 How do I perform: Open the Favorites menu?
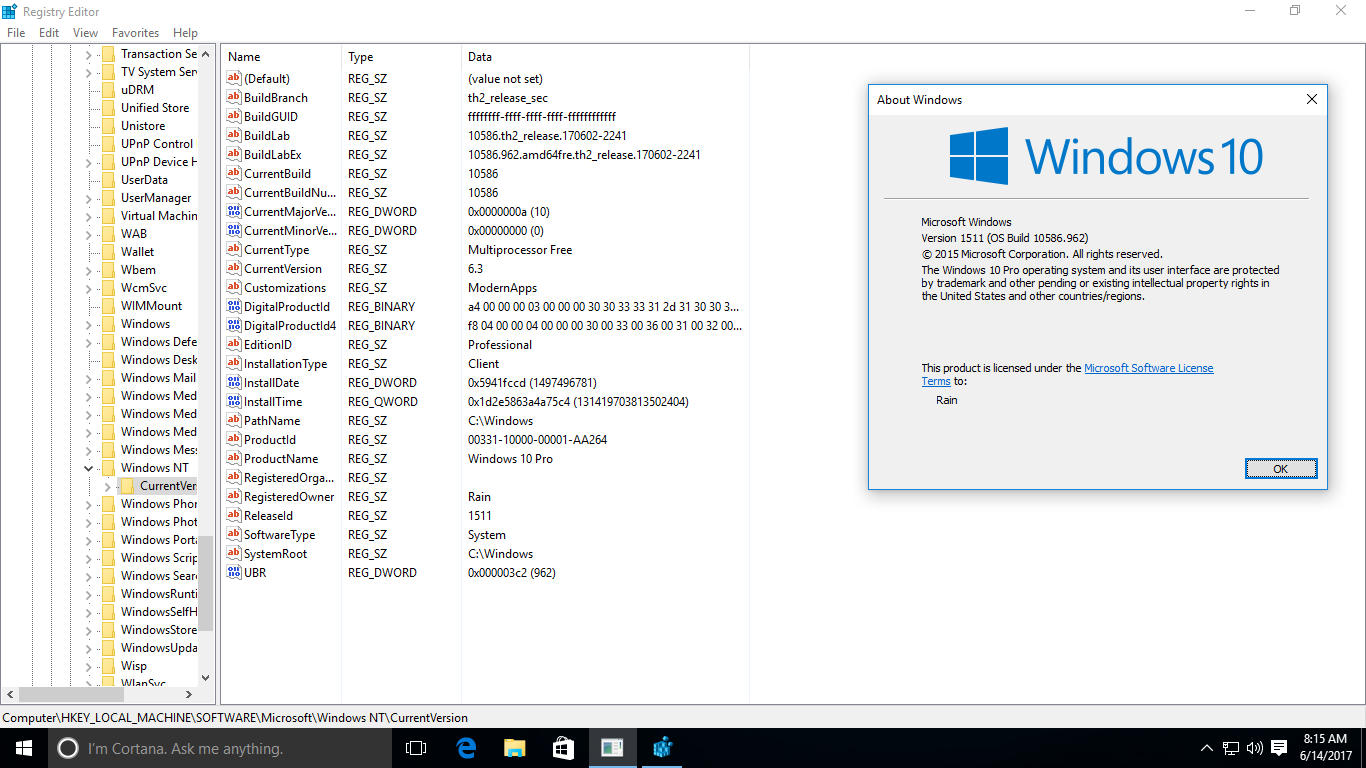click(135, 33)
